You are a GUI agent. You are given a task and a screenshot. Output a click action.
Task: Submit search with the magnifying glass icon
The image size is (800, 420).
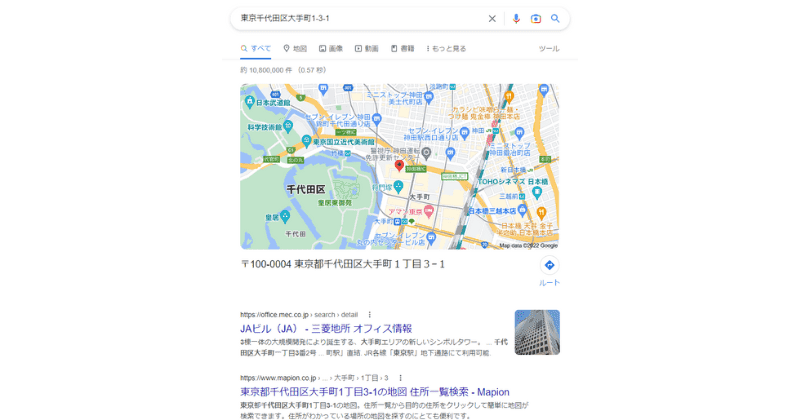click(555, 19)
